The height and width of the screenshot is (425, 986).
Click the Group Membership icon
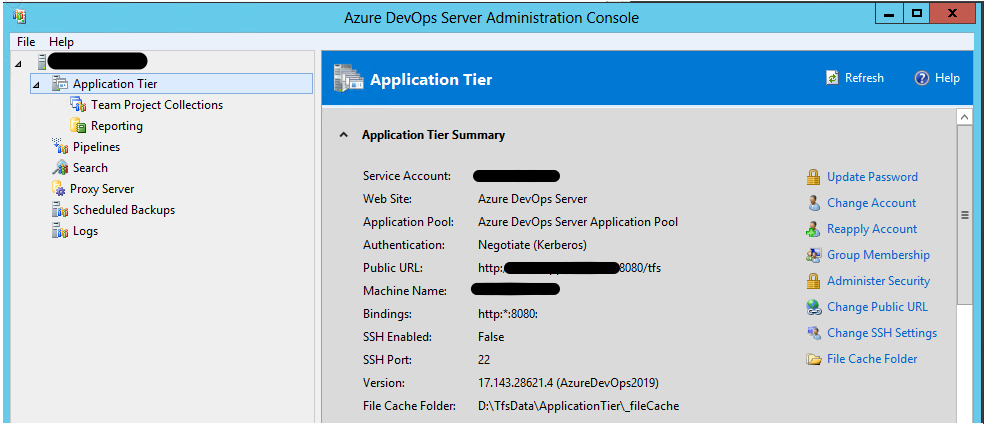(814, 255)
